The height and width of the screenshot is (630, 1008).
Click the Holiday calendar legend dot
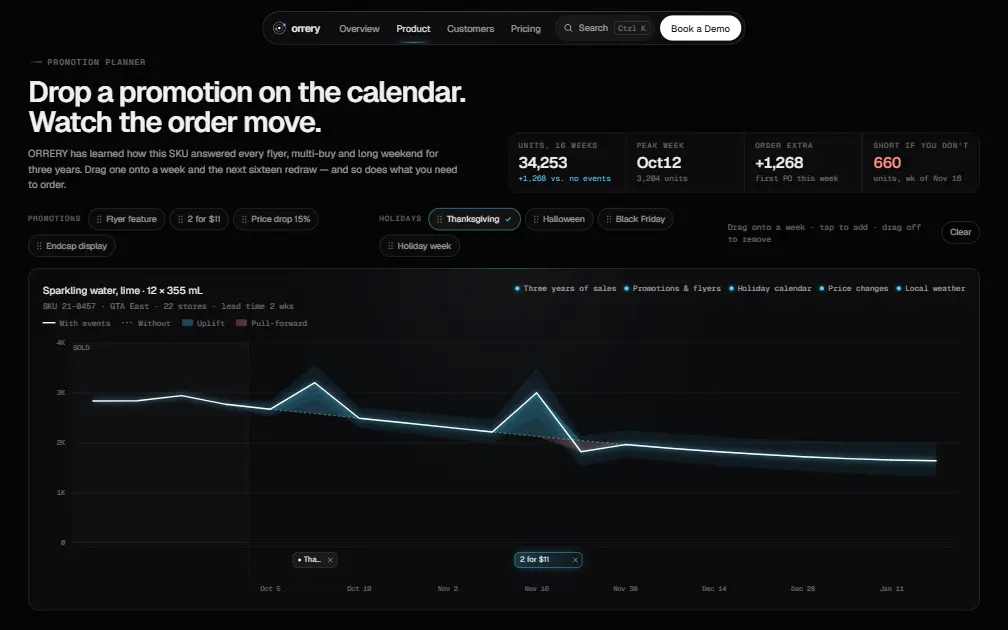click(x=732, y=289)
